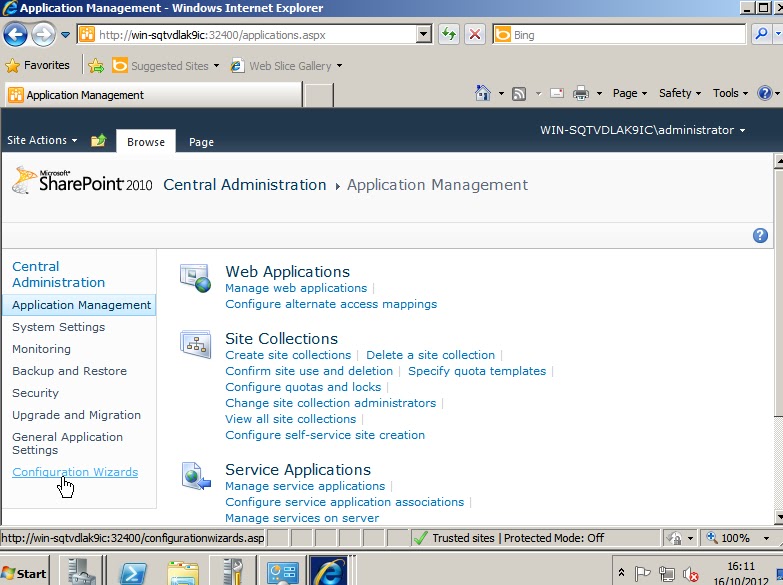Click the Web Applications section icon

point(195,279)
